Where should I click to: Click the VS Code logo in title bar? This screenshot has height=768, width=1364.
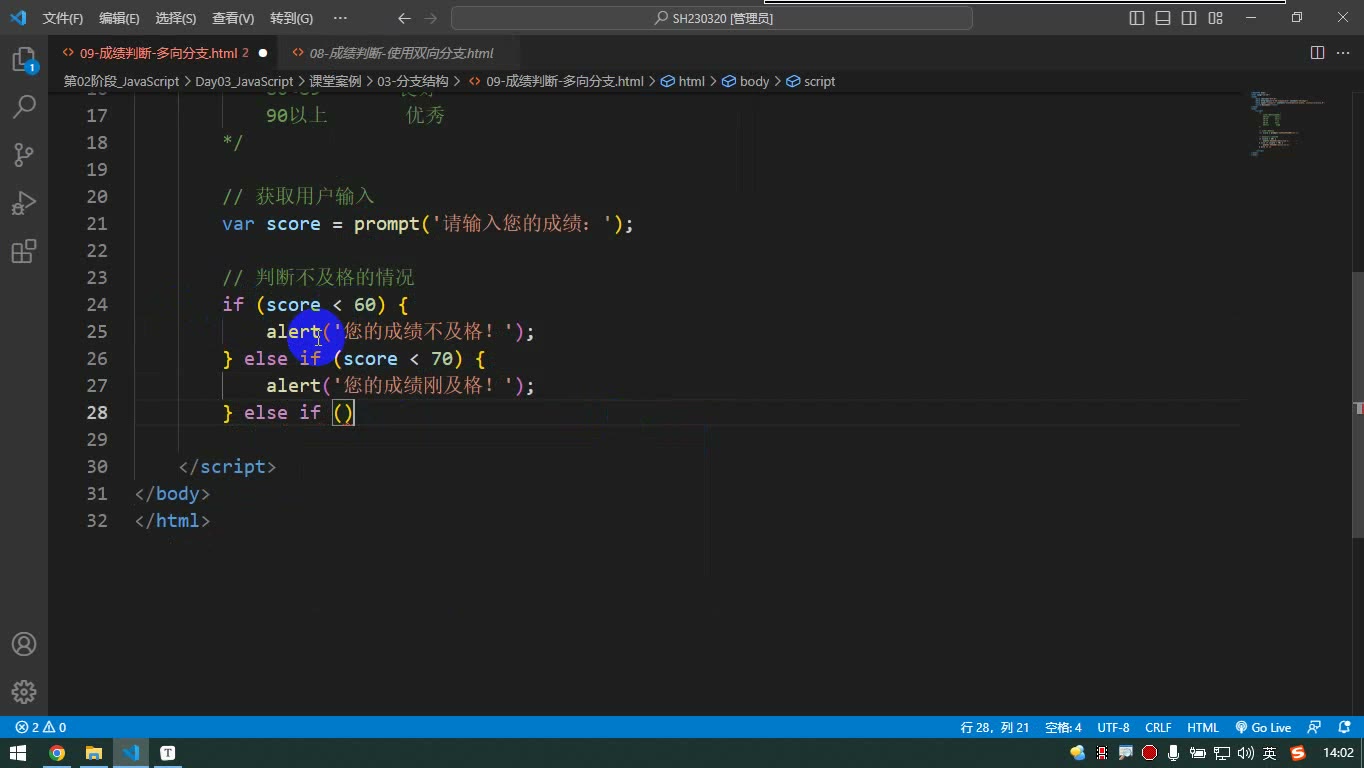pos(18,18)
